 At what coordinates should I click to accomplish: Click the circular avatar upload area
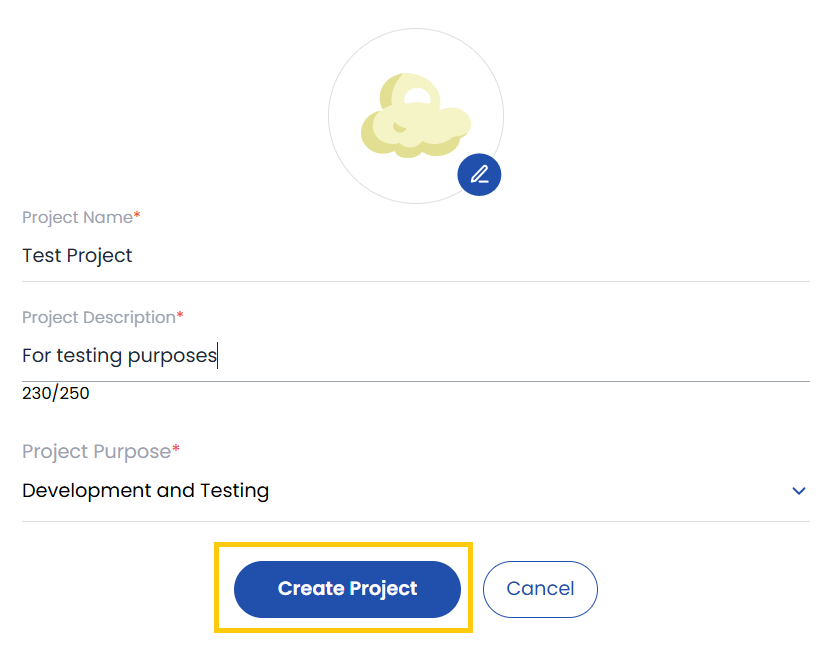coord(416,116)
